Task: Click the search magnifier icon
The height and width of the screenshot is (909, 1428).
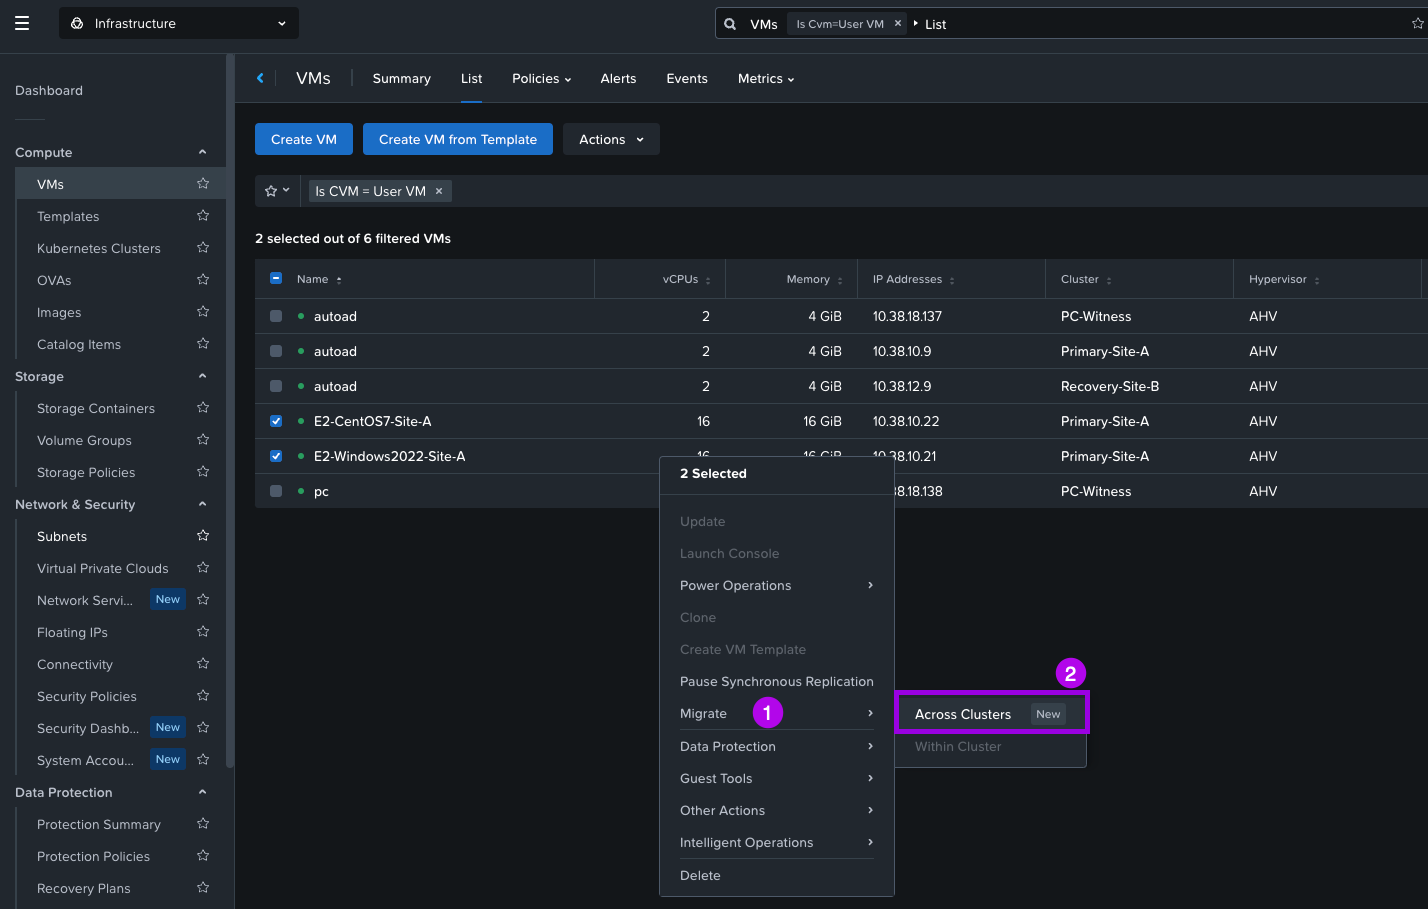Action: click(x=730, y=24)
